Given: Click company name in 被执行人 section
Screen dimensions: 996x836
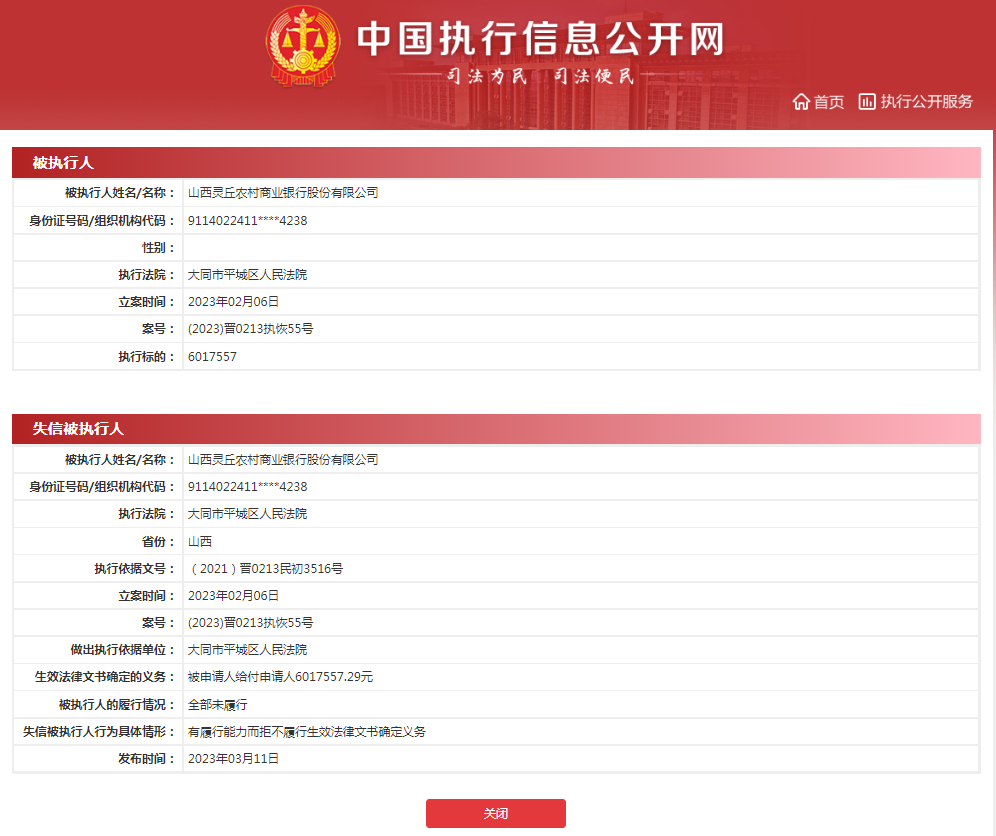Looking at the screenshot, I should click(x=283, y=192).
